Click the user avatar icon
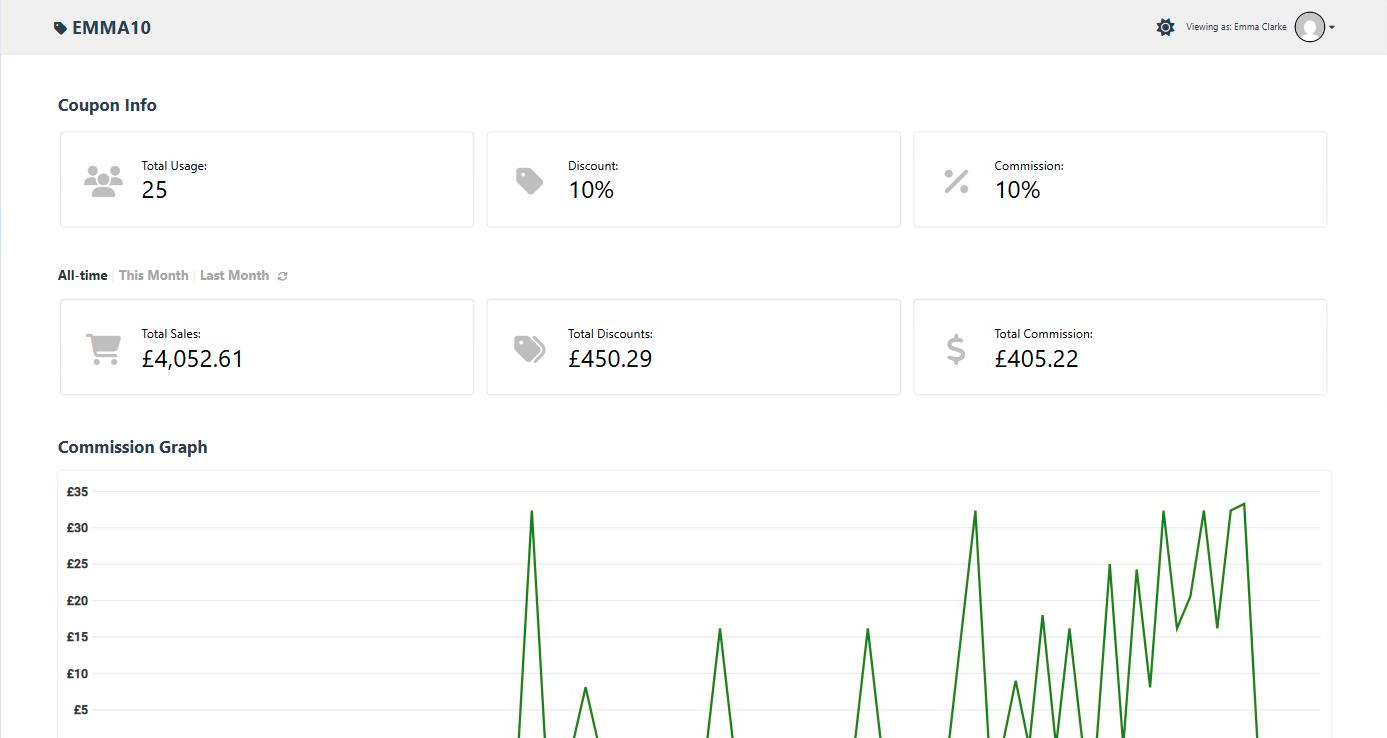The width and height of the screenshot is (1387, 738). [1310, 27]
